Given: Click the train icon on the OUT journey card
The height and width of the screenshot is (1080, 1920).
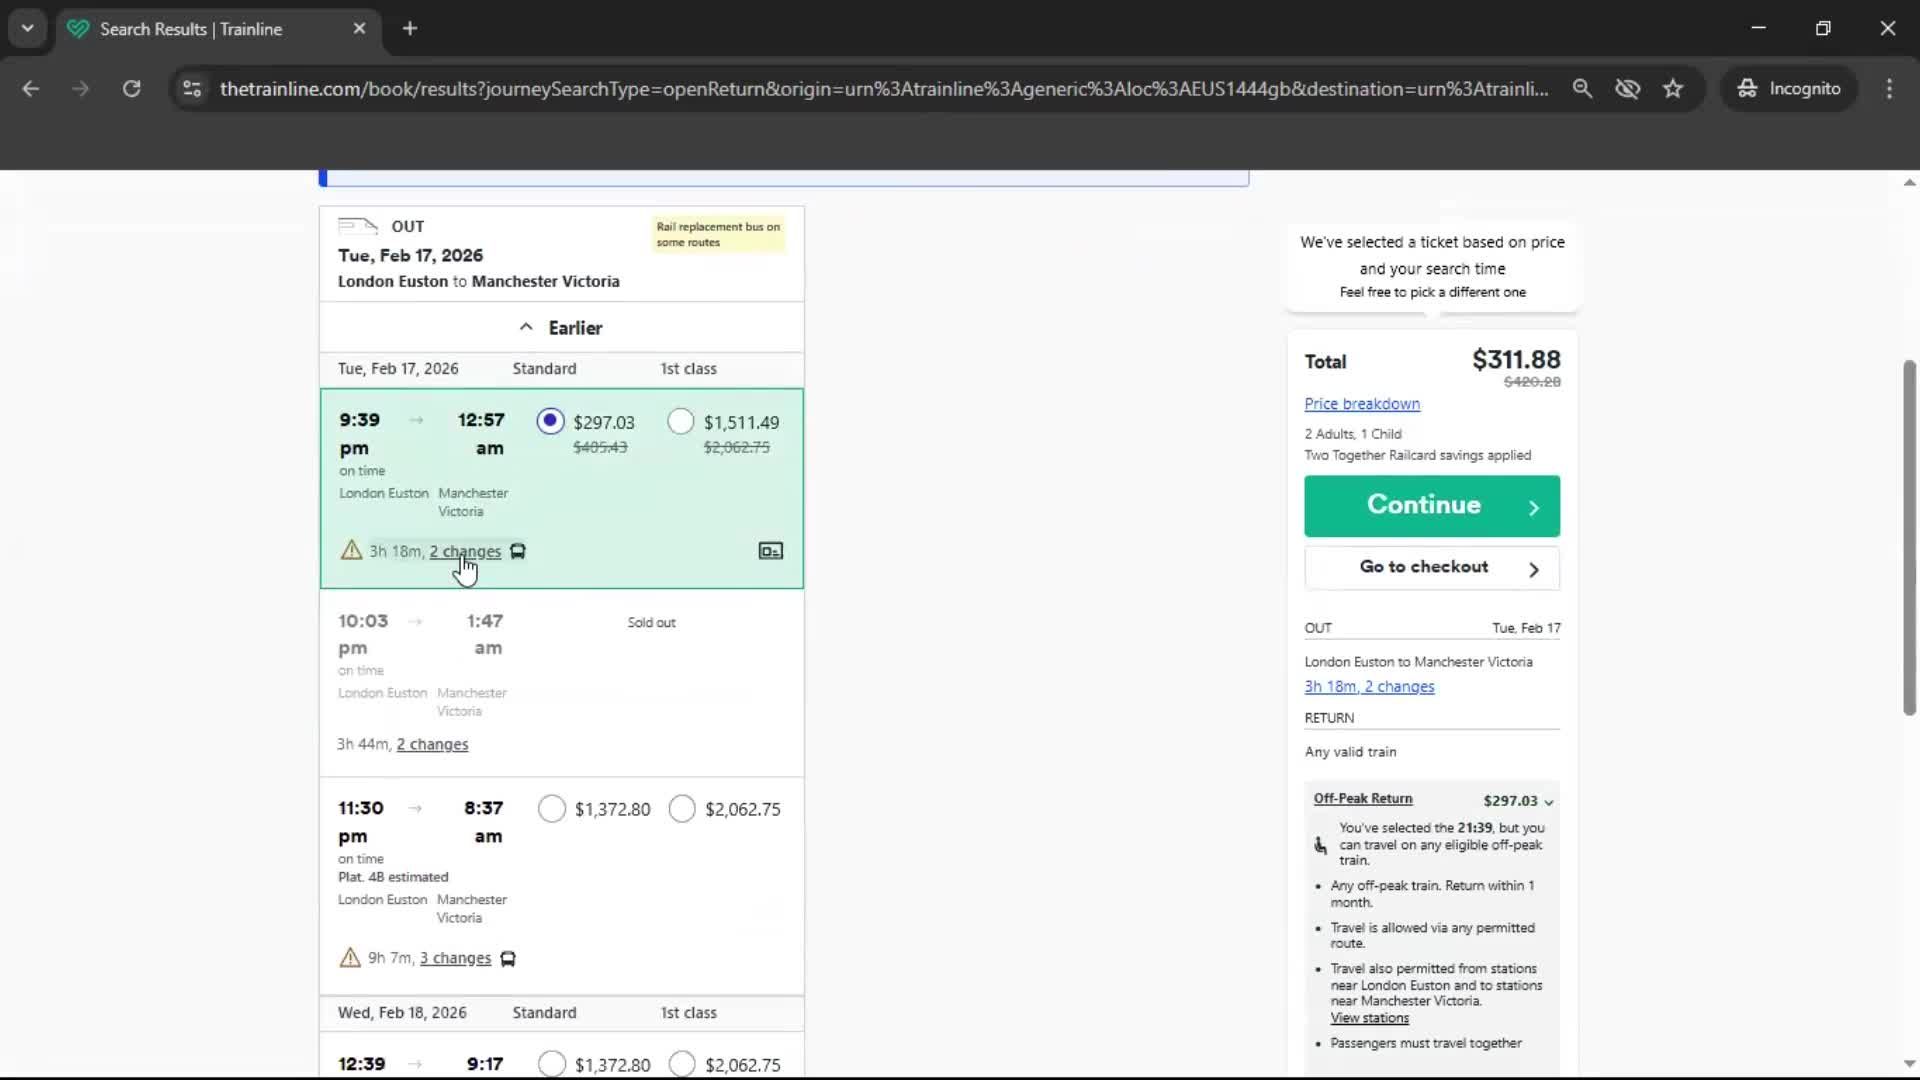Looking at the screenshot, I should (357, 226).
